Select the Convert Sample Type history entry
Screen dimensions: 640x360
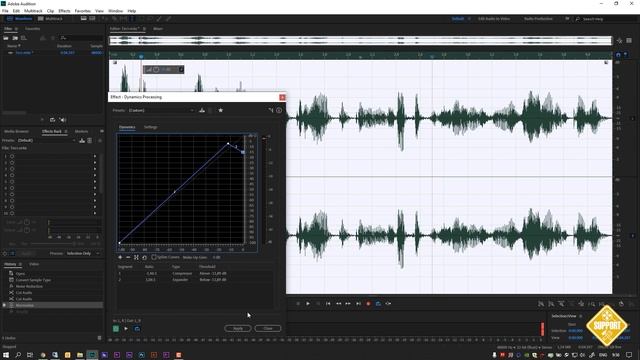tap(33, 280)
